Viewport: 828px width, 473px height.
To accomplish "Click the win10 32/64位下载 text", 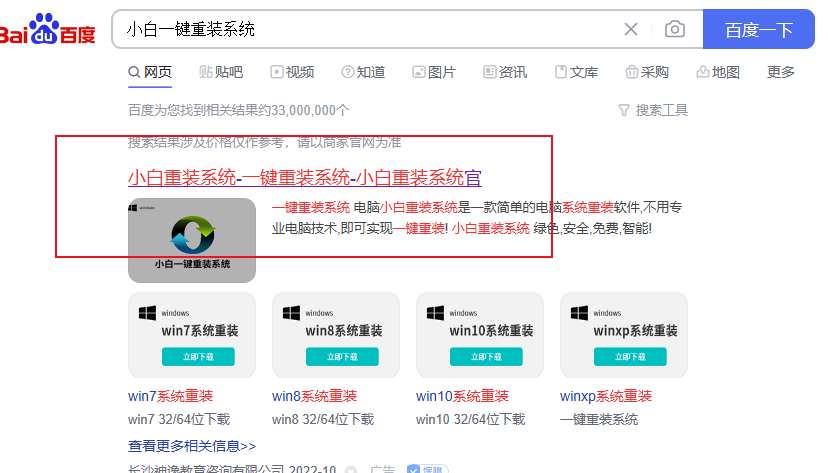I will tap(471, 419).
